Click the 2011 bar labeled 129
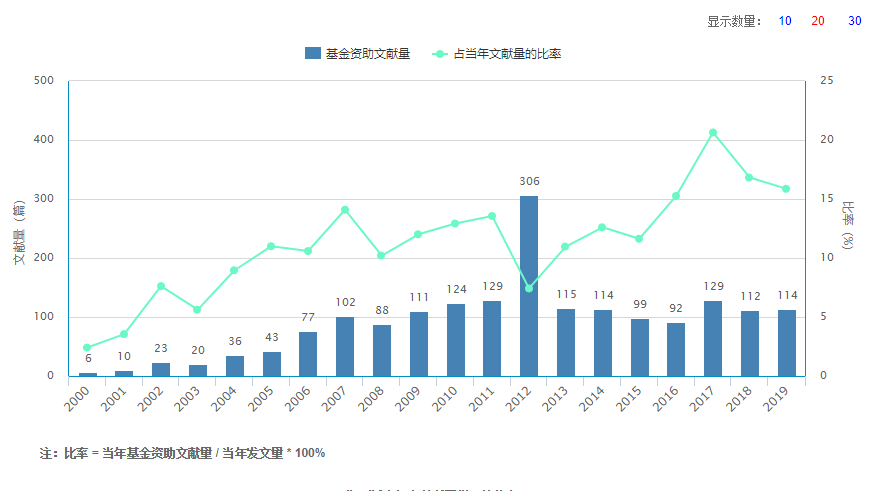This screenshot has width=876, height=491. coord(492,339)
